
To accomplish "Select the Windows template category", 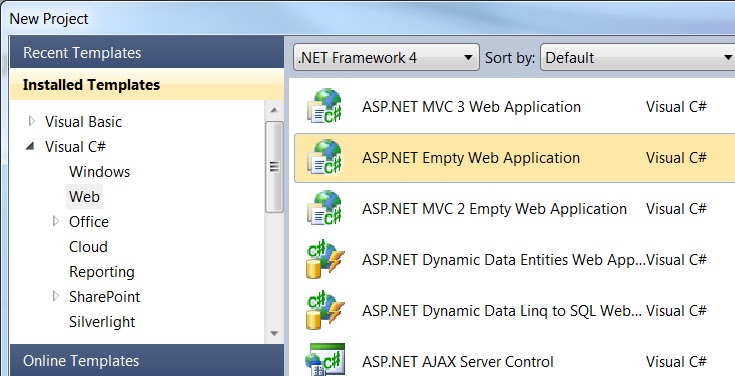I will coord(99,172).
